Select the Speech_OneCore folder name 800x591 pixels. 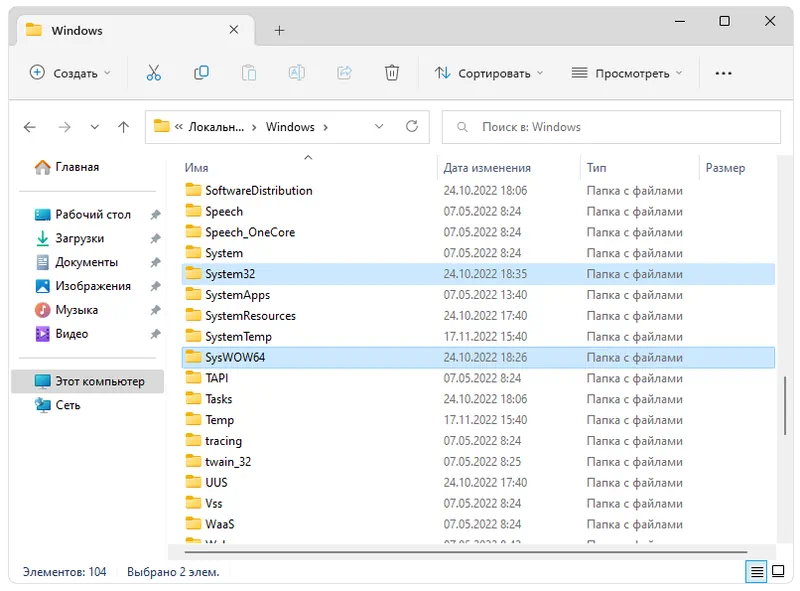250,232
